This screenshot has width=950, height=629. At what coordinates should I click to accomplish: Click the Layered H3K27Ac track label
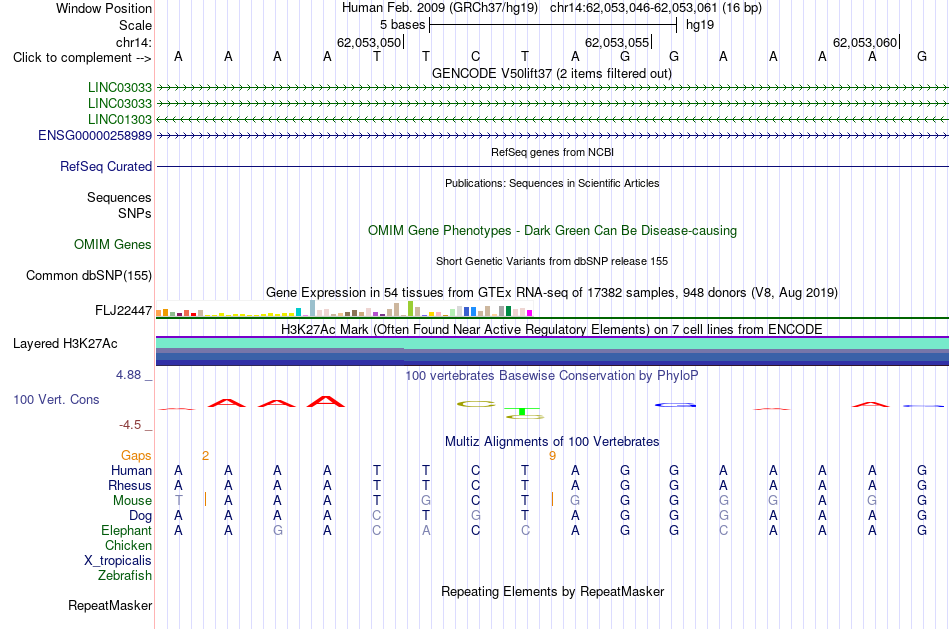[x=65, y=344]
